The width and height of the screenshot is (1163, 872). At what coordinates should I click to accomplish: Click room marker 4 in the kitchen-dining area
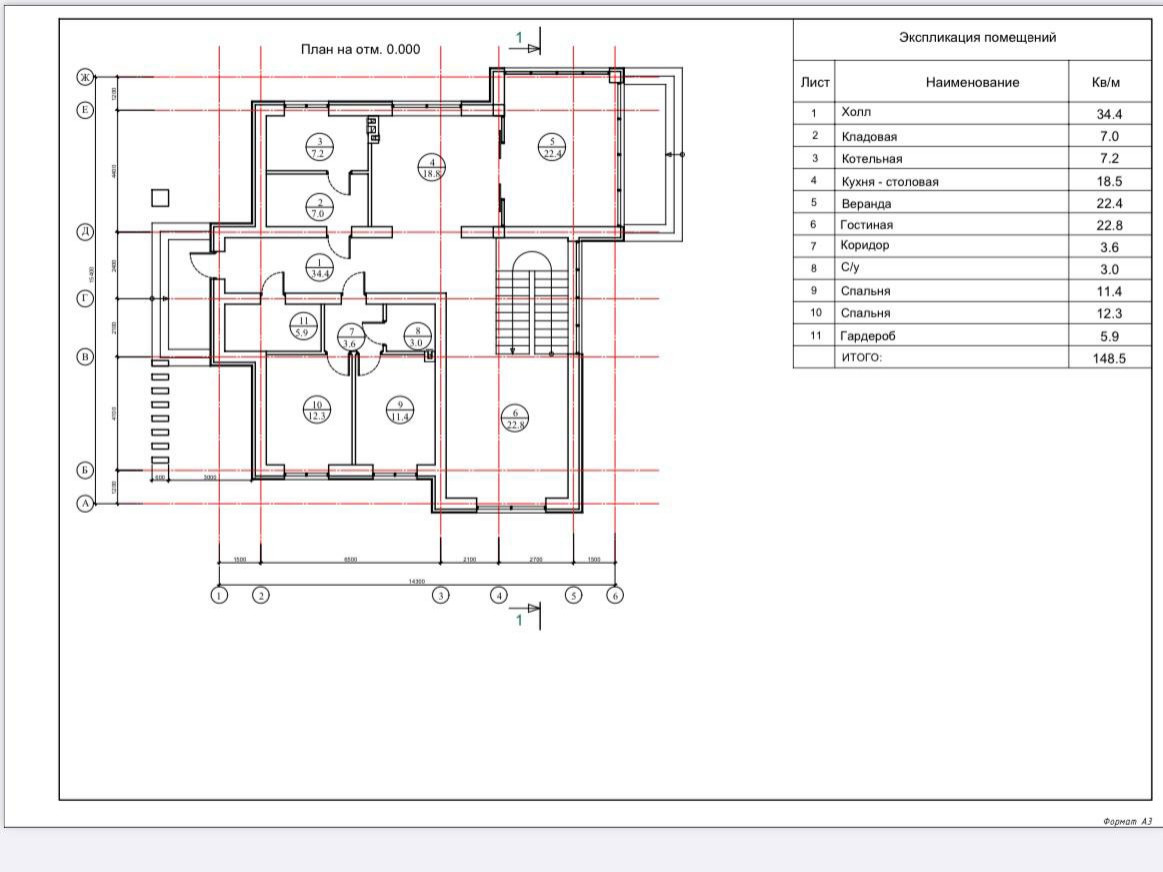pos(431,167)
